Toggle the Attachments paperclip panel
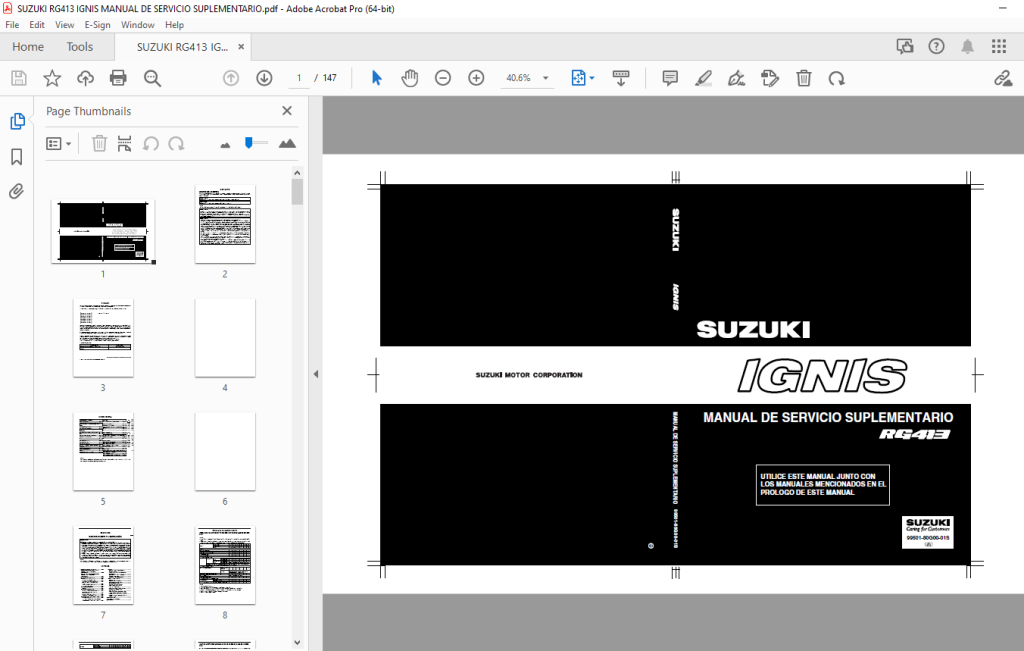The width and height of the screenshot is (1024, 651). [17, 191]
